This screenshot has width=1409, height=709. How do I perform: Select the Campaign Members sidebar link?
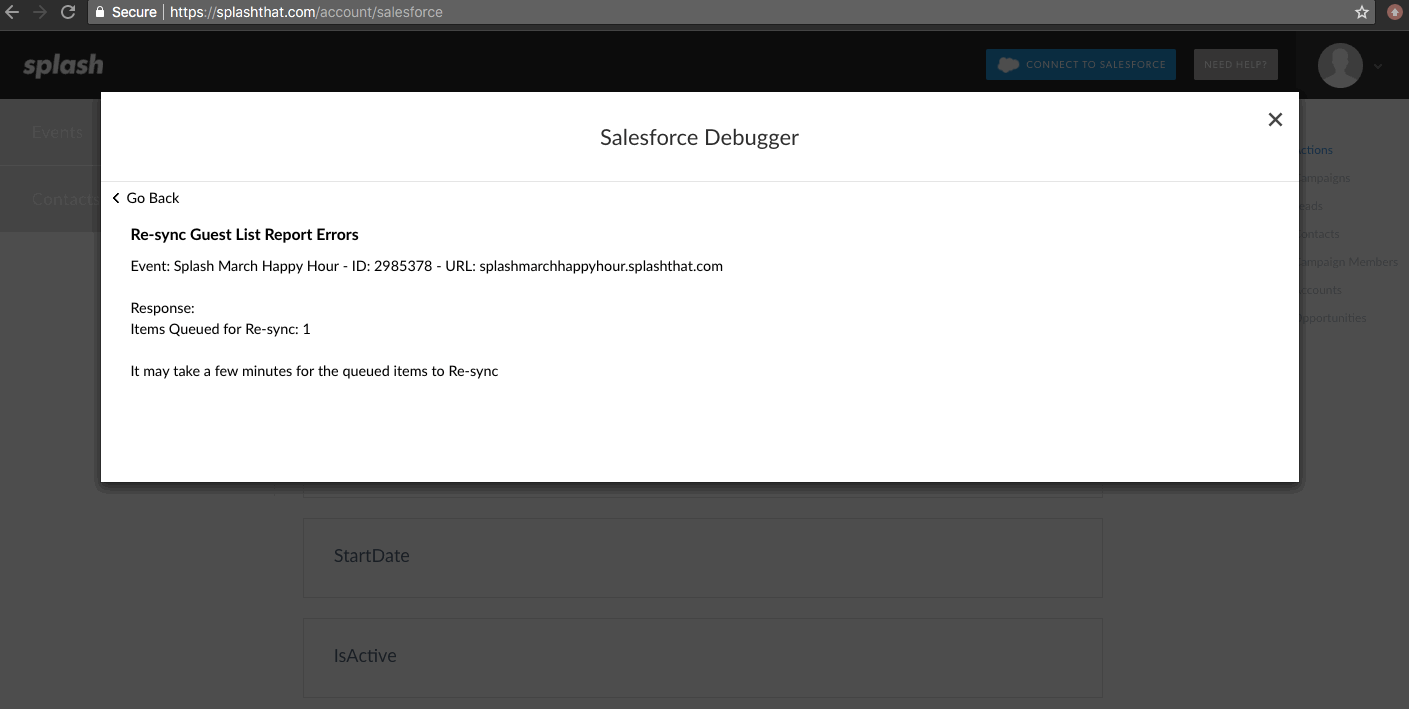pos(1349,262)
